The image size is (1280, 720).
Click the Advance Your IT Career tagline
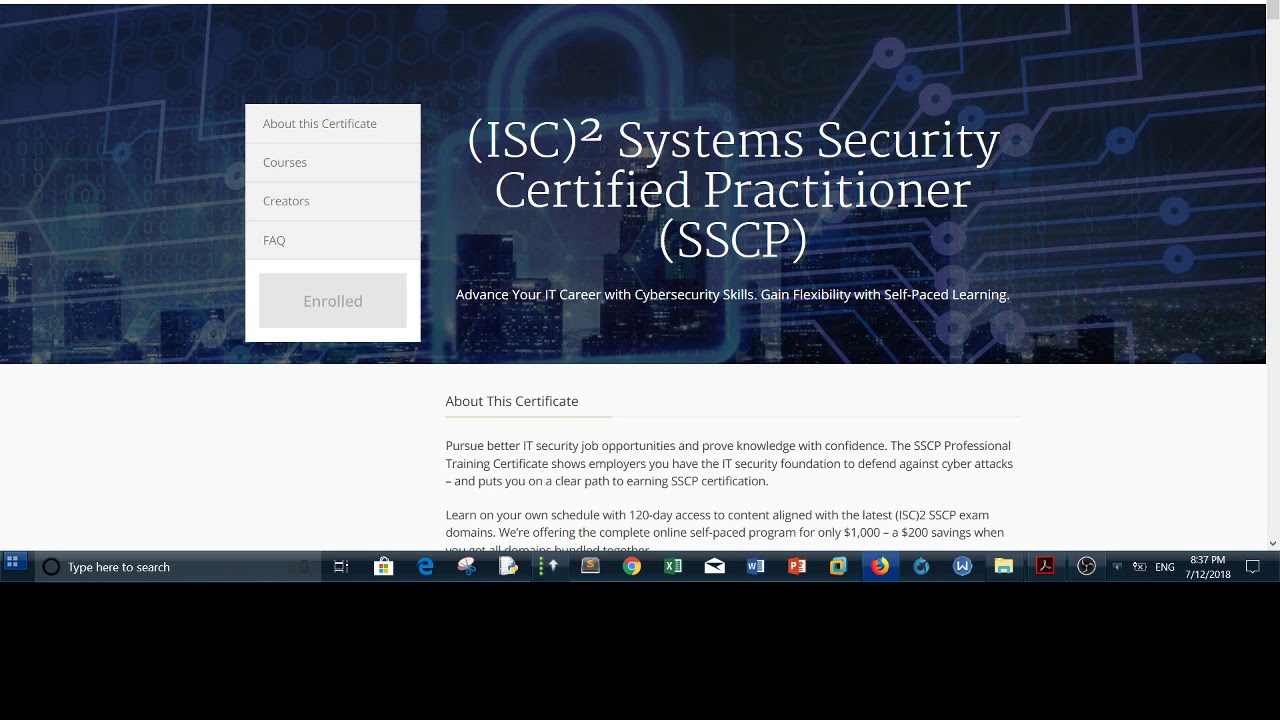click(733, 295)
